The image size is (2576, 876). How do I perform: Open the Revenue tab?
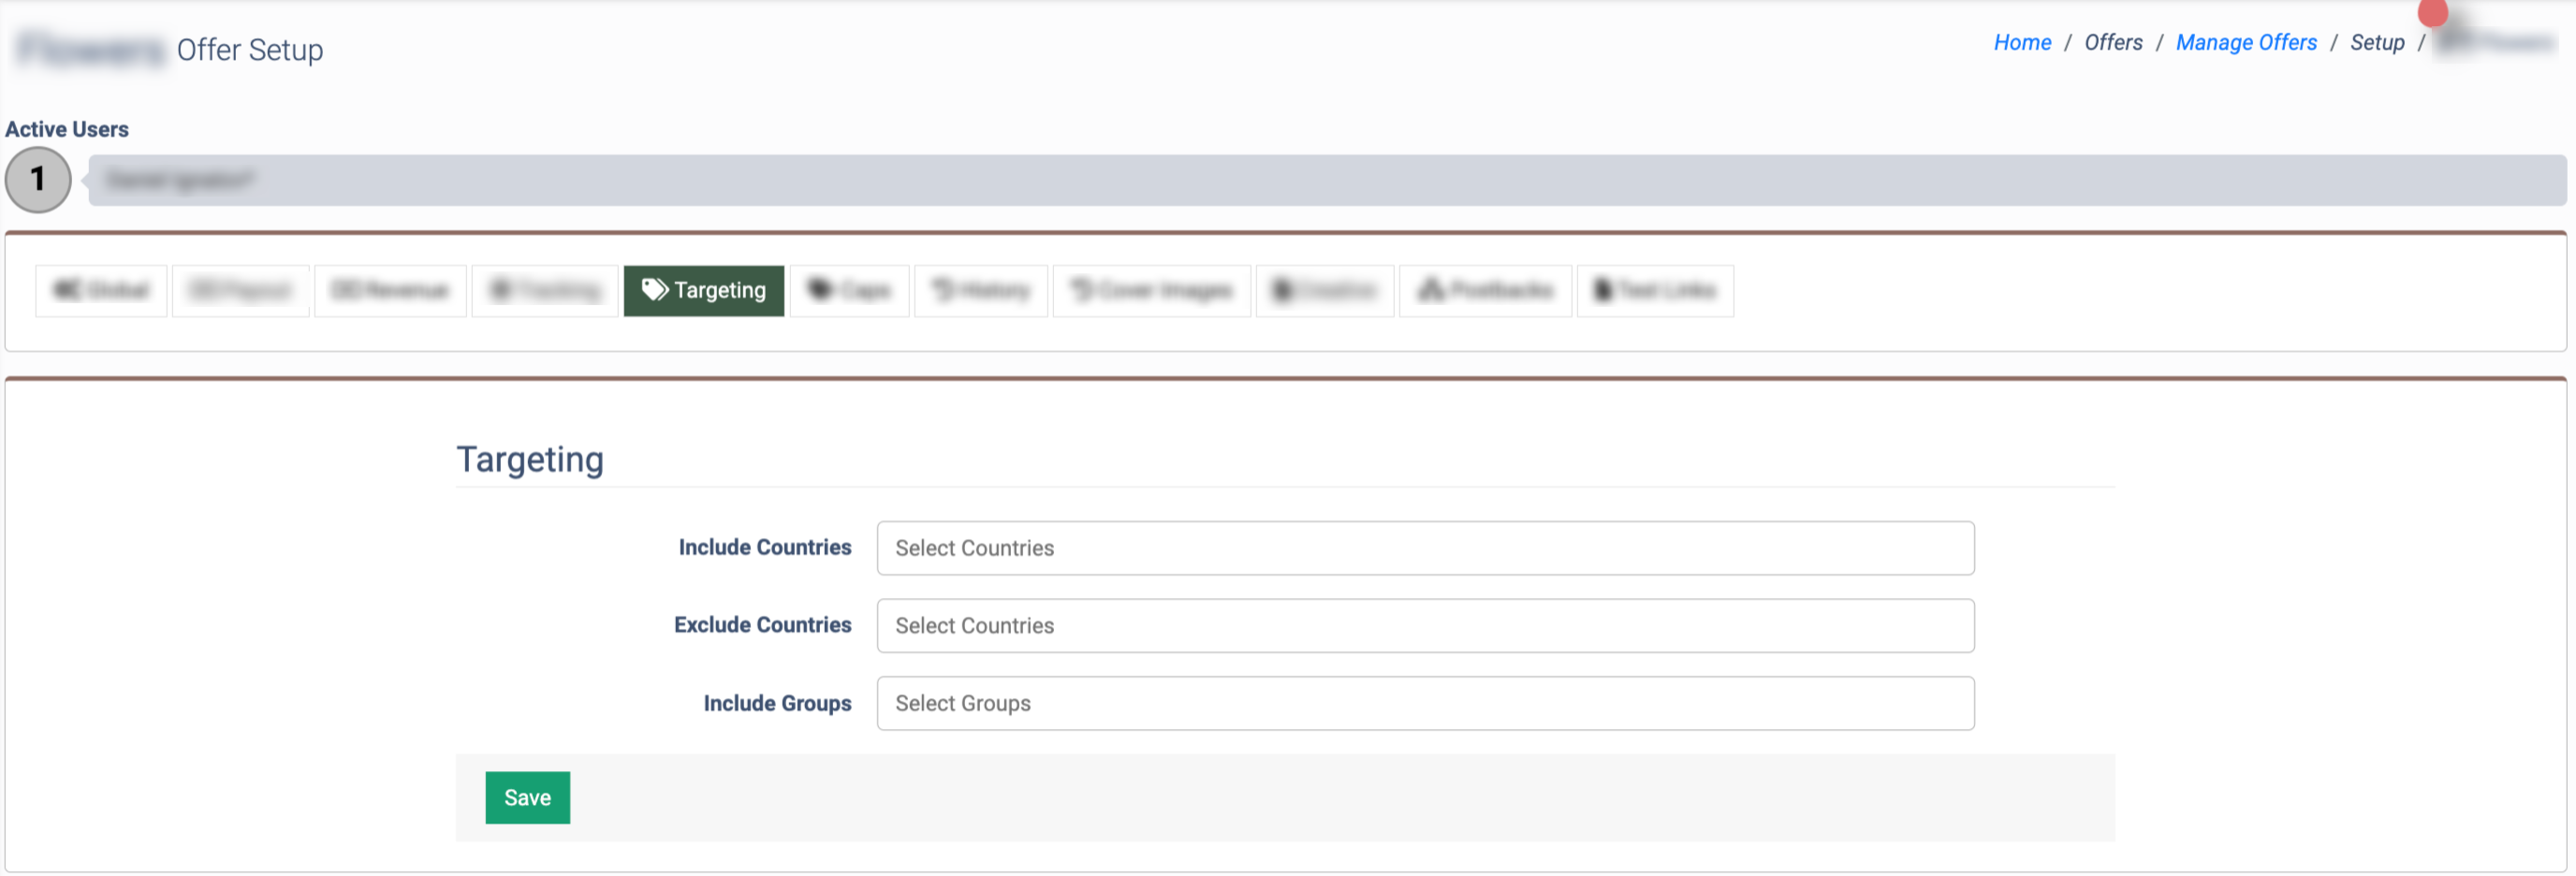point(390,291)
